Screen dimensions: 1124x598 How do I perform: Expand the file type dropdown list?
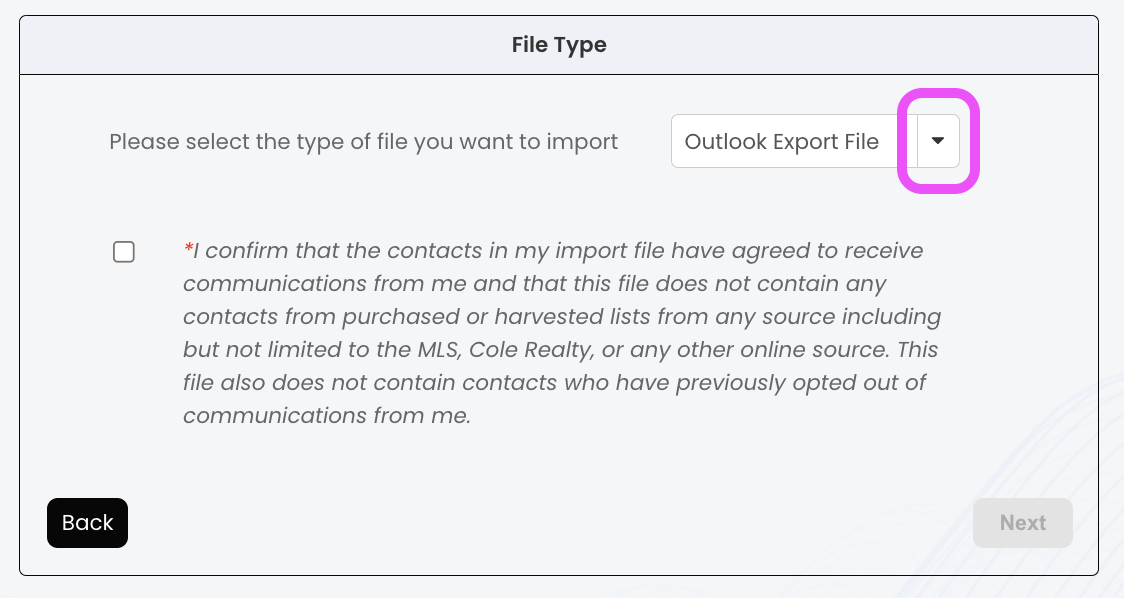point(938,141)
